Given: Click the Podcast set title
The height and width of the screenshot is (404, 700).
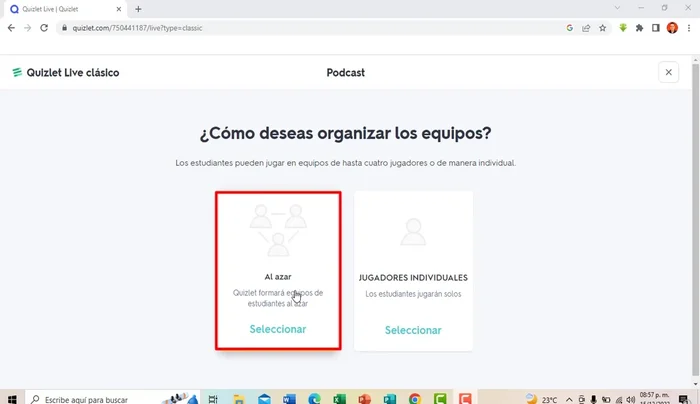Looking at the screenshot, I should click(346, 73).
